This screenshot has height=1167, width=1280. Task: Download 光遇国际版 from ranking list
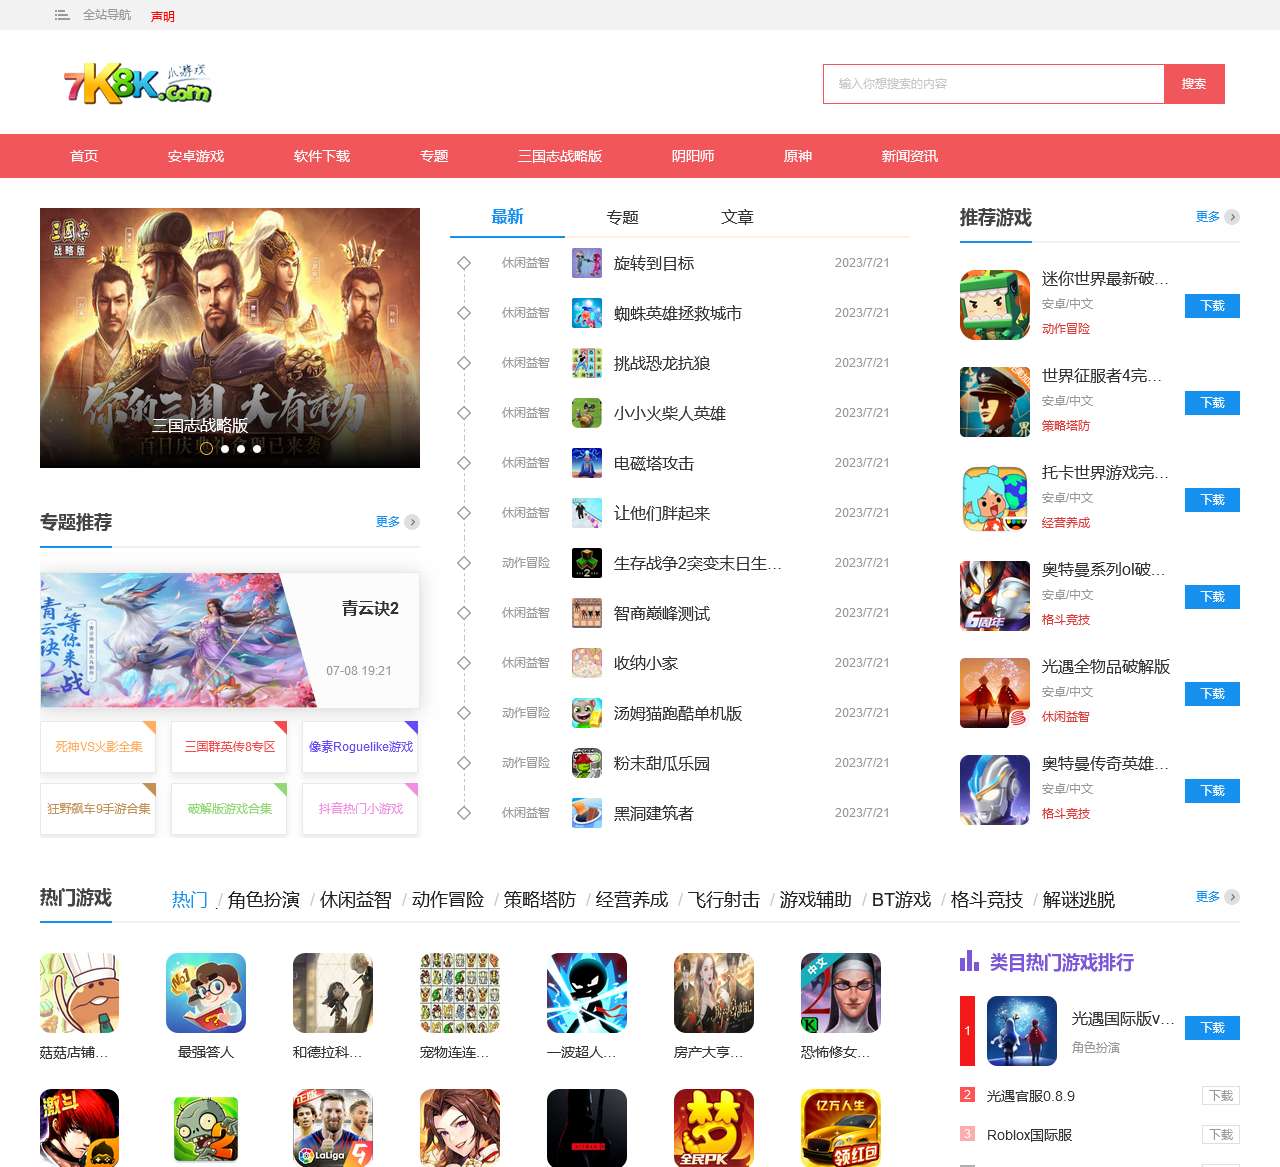tap(1212, 1028)
